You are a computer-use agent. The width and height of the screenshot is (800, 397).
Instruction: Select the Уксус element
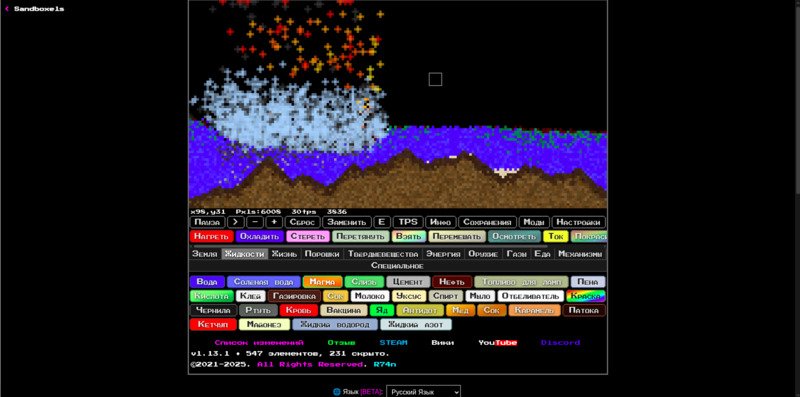click(x=409, y=296)
